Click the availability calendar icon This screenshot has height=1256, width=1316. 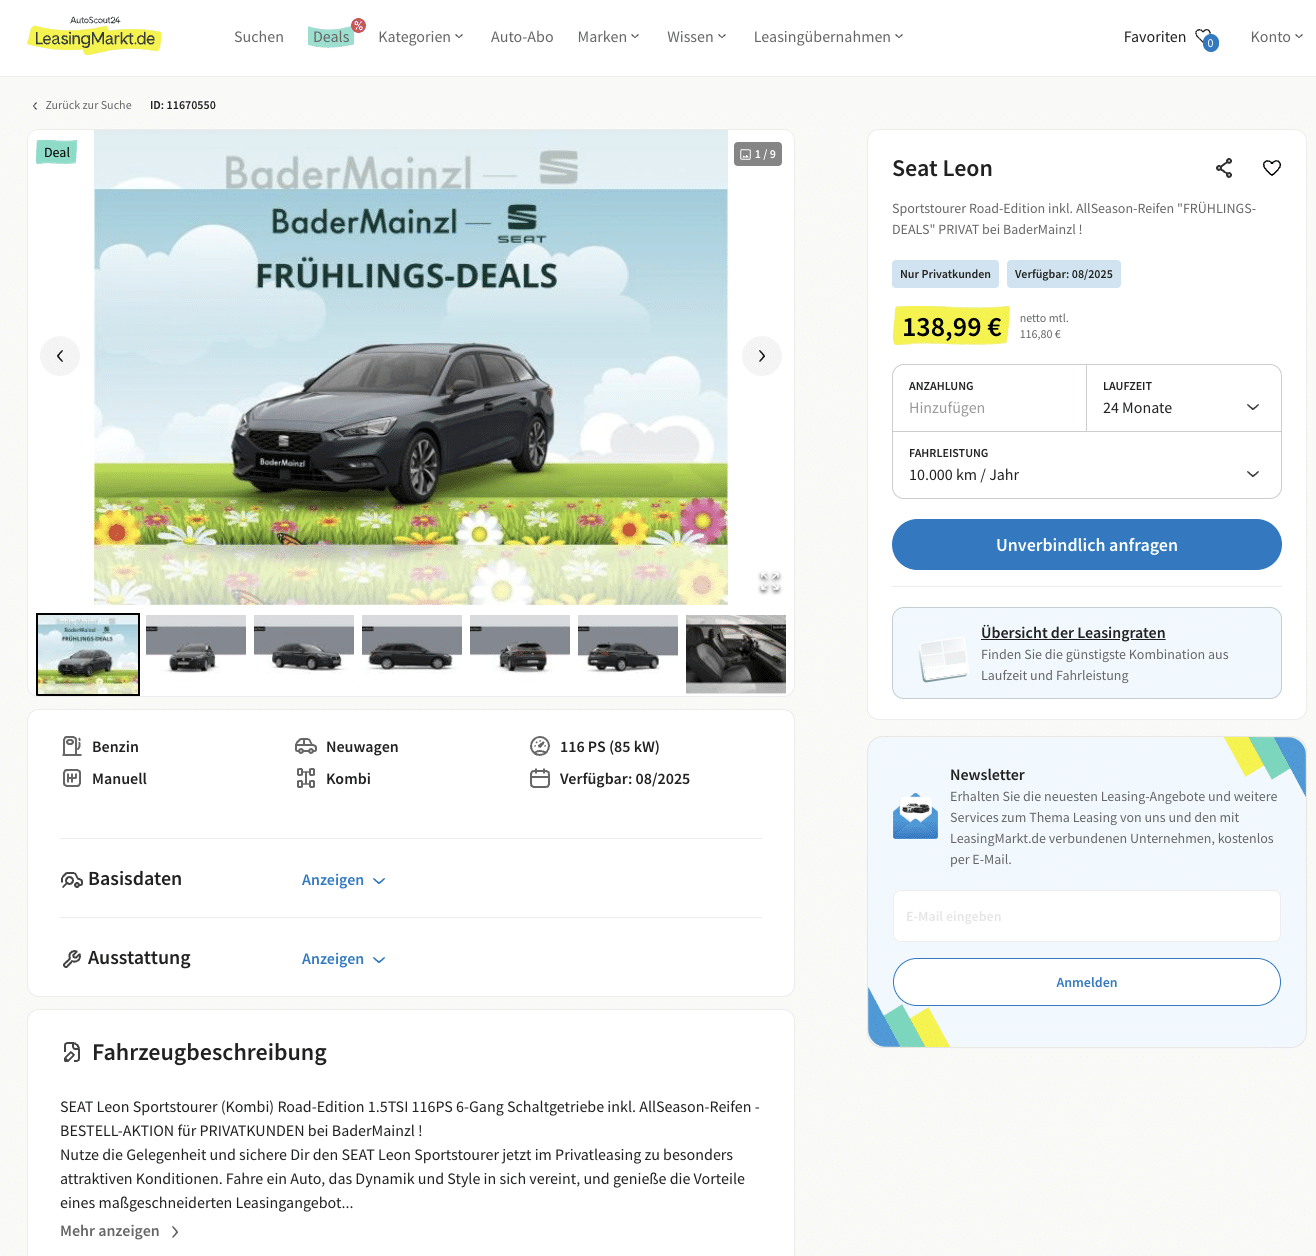point(540,778)
